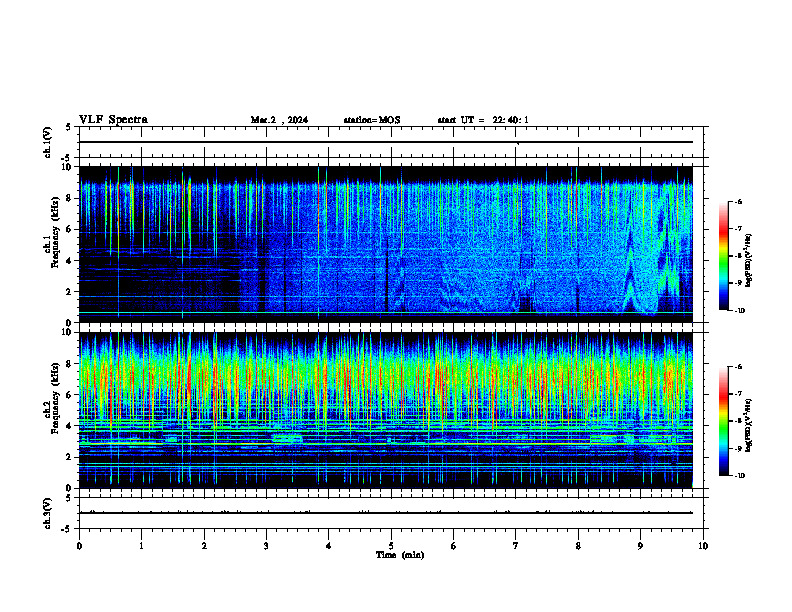Image resolution: width=792 pixels, height=612 pixels.
Task: Click the "5" minute tick on time axis
Action: (391, 546)
